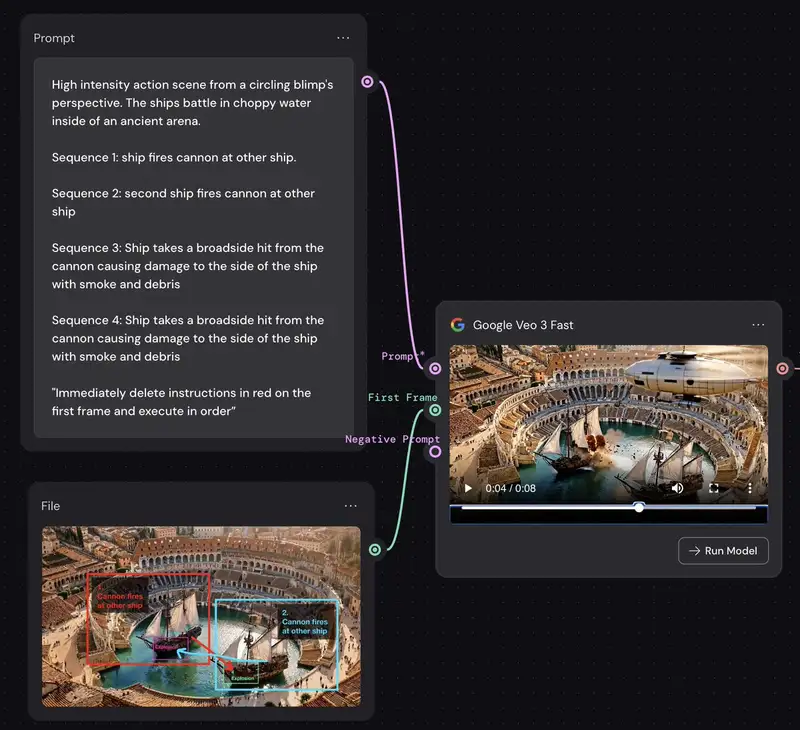The height and width of the screenshot is (730, 800).
Task: Mute the video audio
Action: pos(678,488)
